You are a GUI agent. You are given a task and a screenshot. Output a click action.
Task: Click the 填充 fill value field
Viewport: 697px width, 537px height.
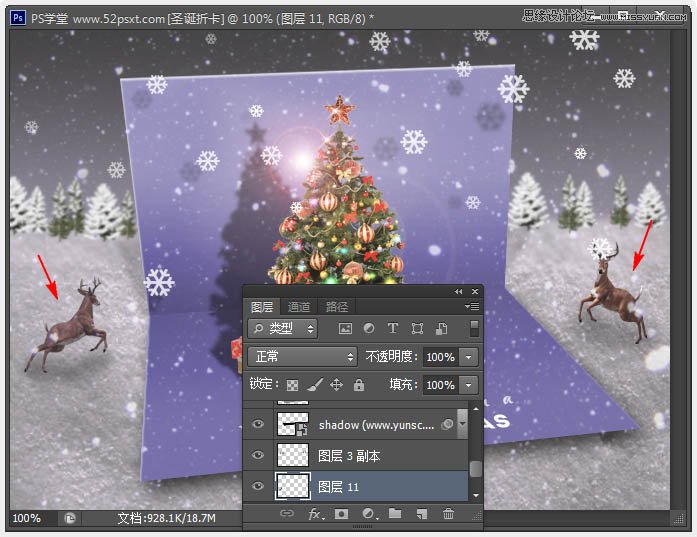[440, 385]
